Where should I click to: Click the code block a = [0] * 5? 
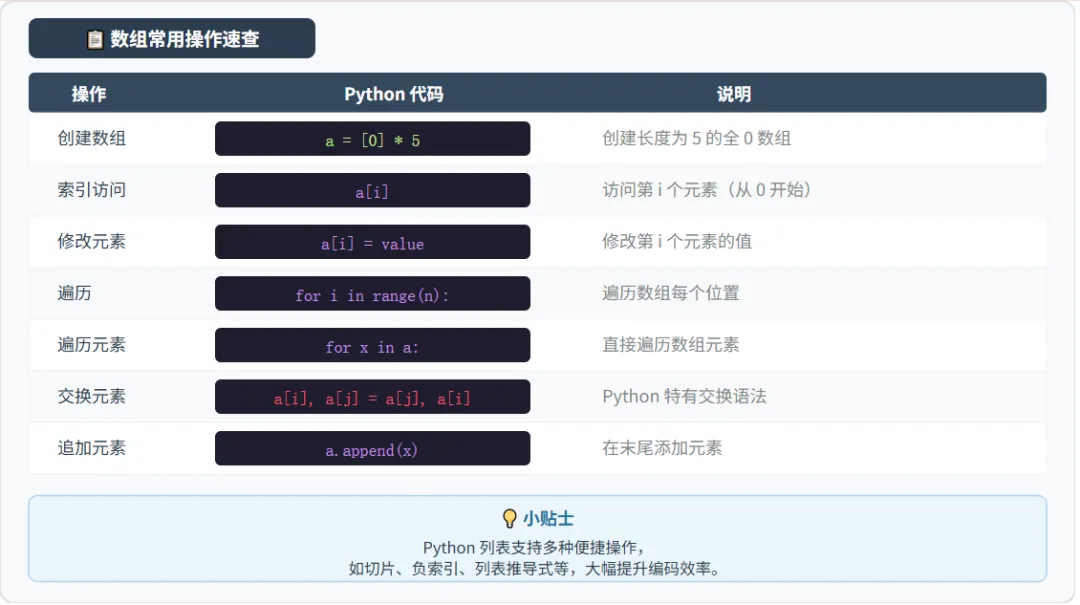[373, 139]
